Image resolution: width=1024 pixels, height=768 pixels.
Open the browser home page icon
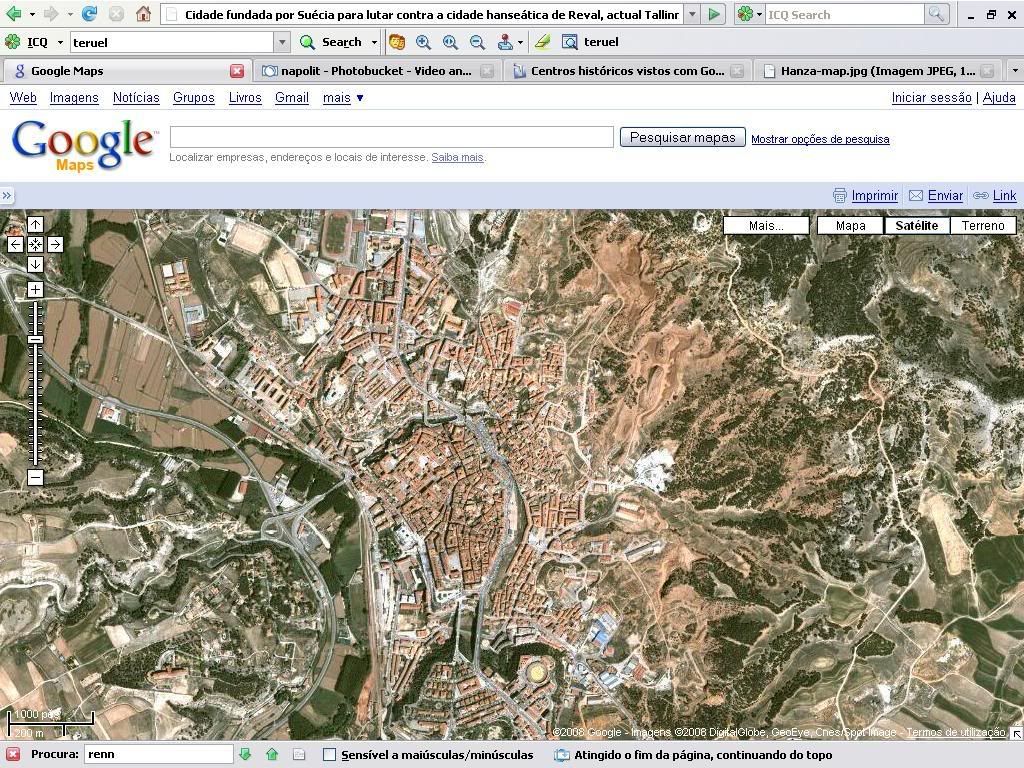pos(143,14)
